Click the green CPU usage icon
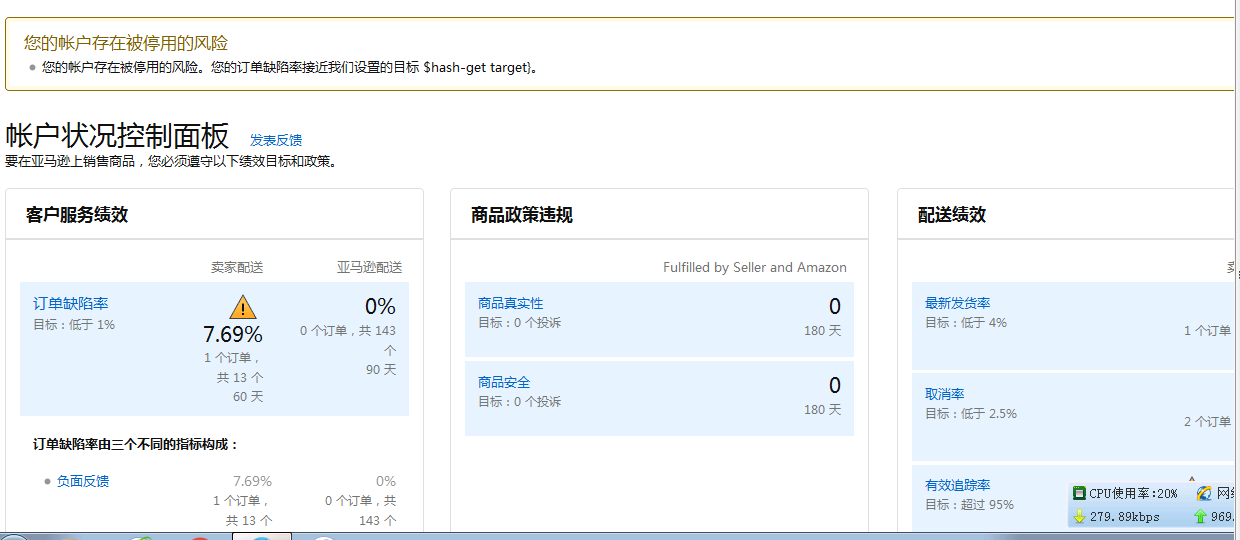The height and width of the screenshot is (540, 1240). point(1079,493)
